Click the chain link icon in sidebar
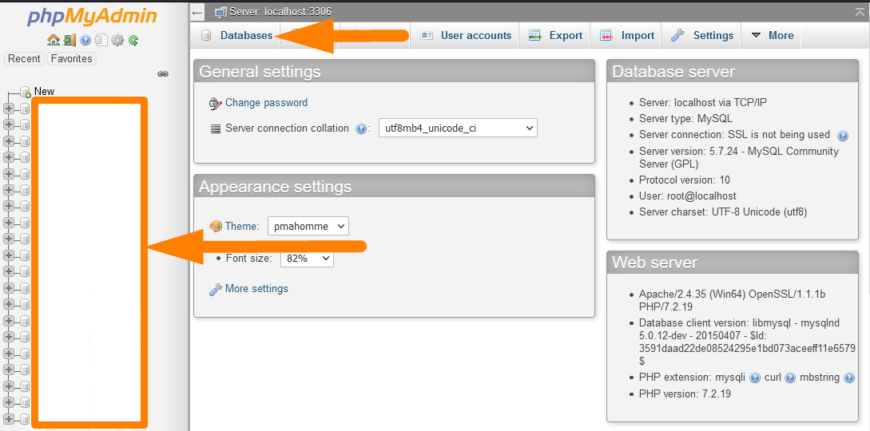This screenshot has height=431, width=870. [163, 74]
